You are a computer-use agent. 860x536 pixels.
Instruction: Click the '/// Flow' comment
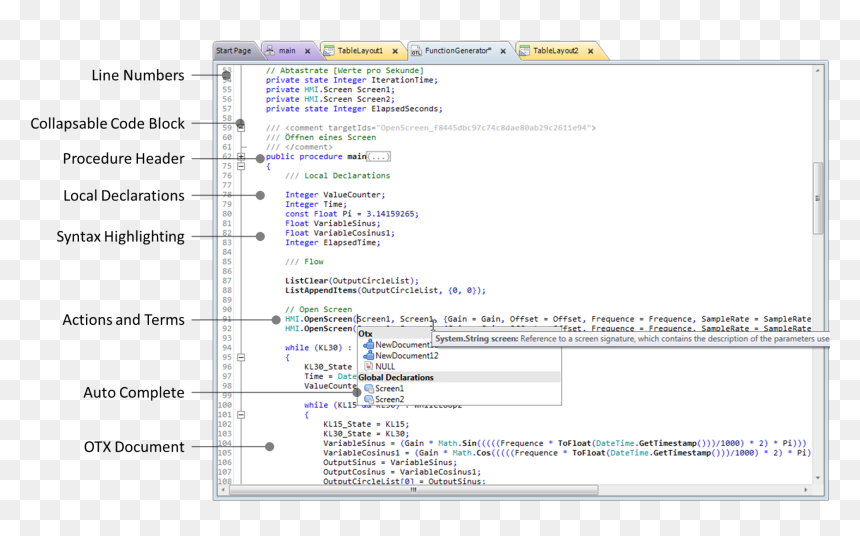pos(304,262)
